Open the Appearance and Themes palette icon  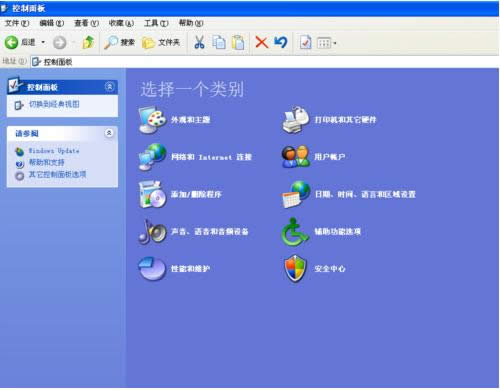pyautogui.click(x=152, y=119)
